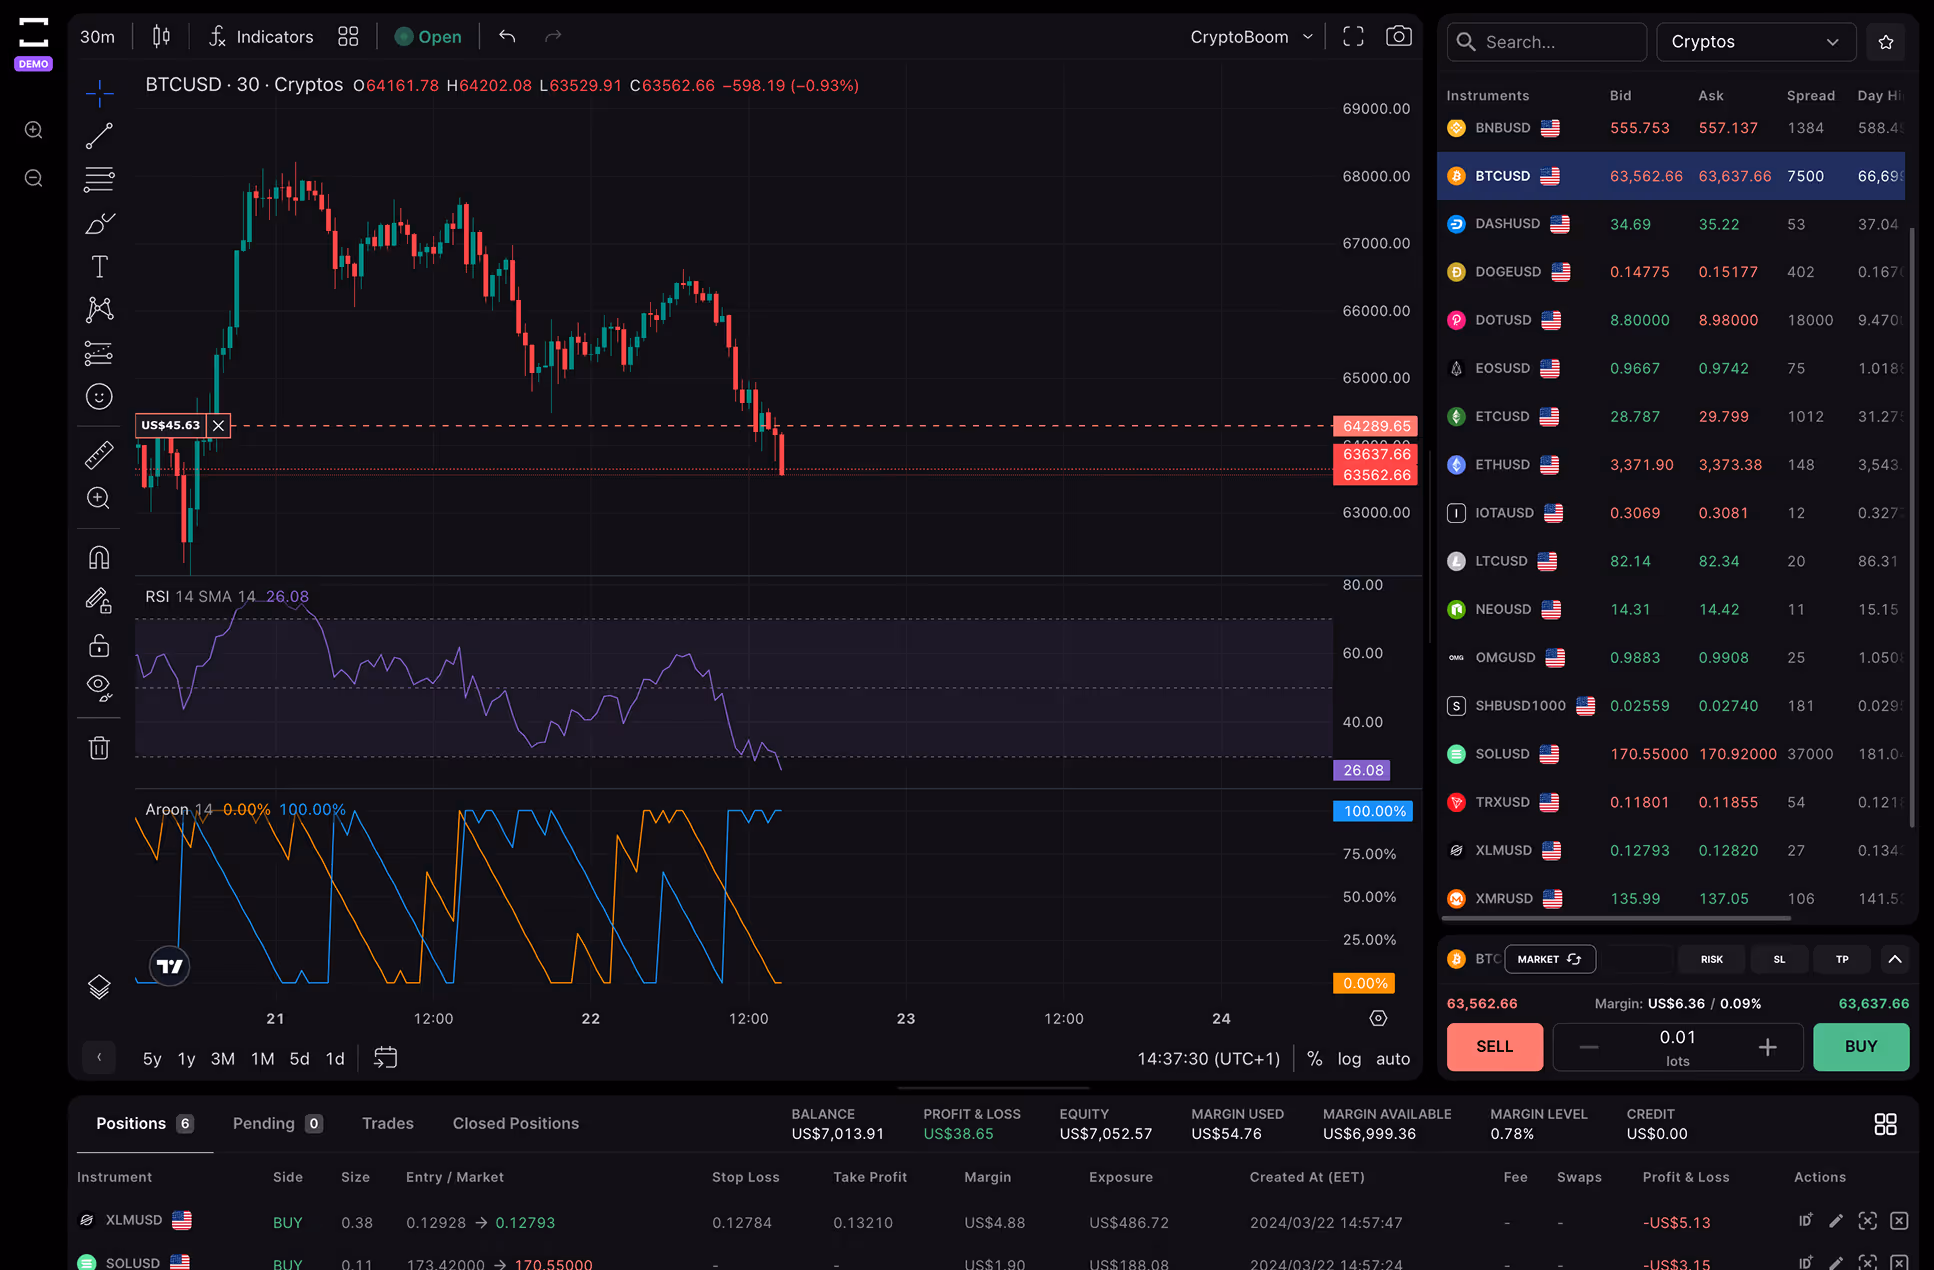Select the ruler measure tool
Image resolution: width=1934 pixels, height=1270 pixels.
tap(99, 456)
